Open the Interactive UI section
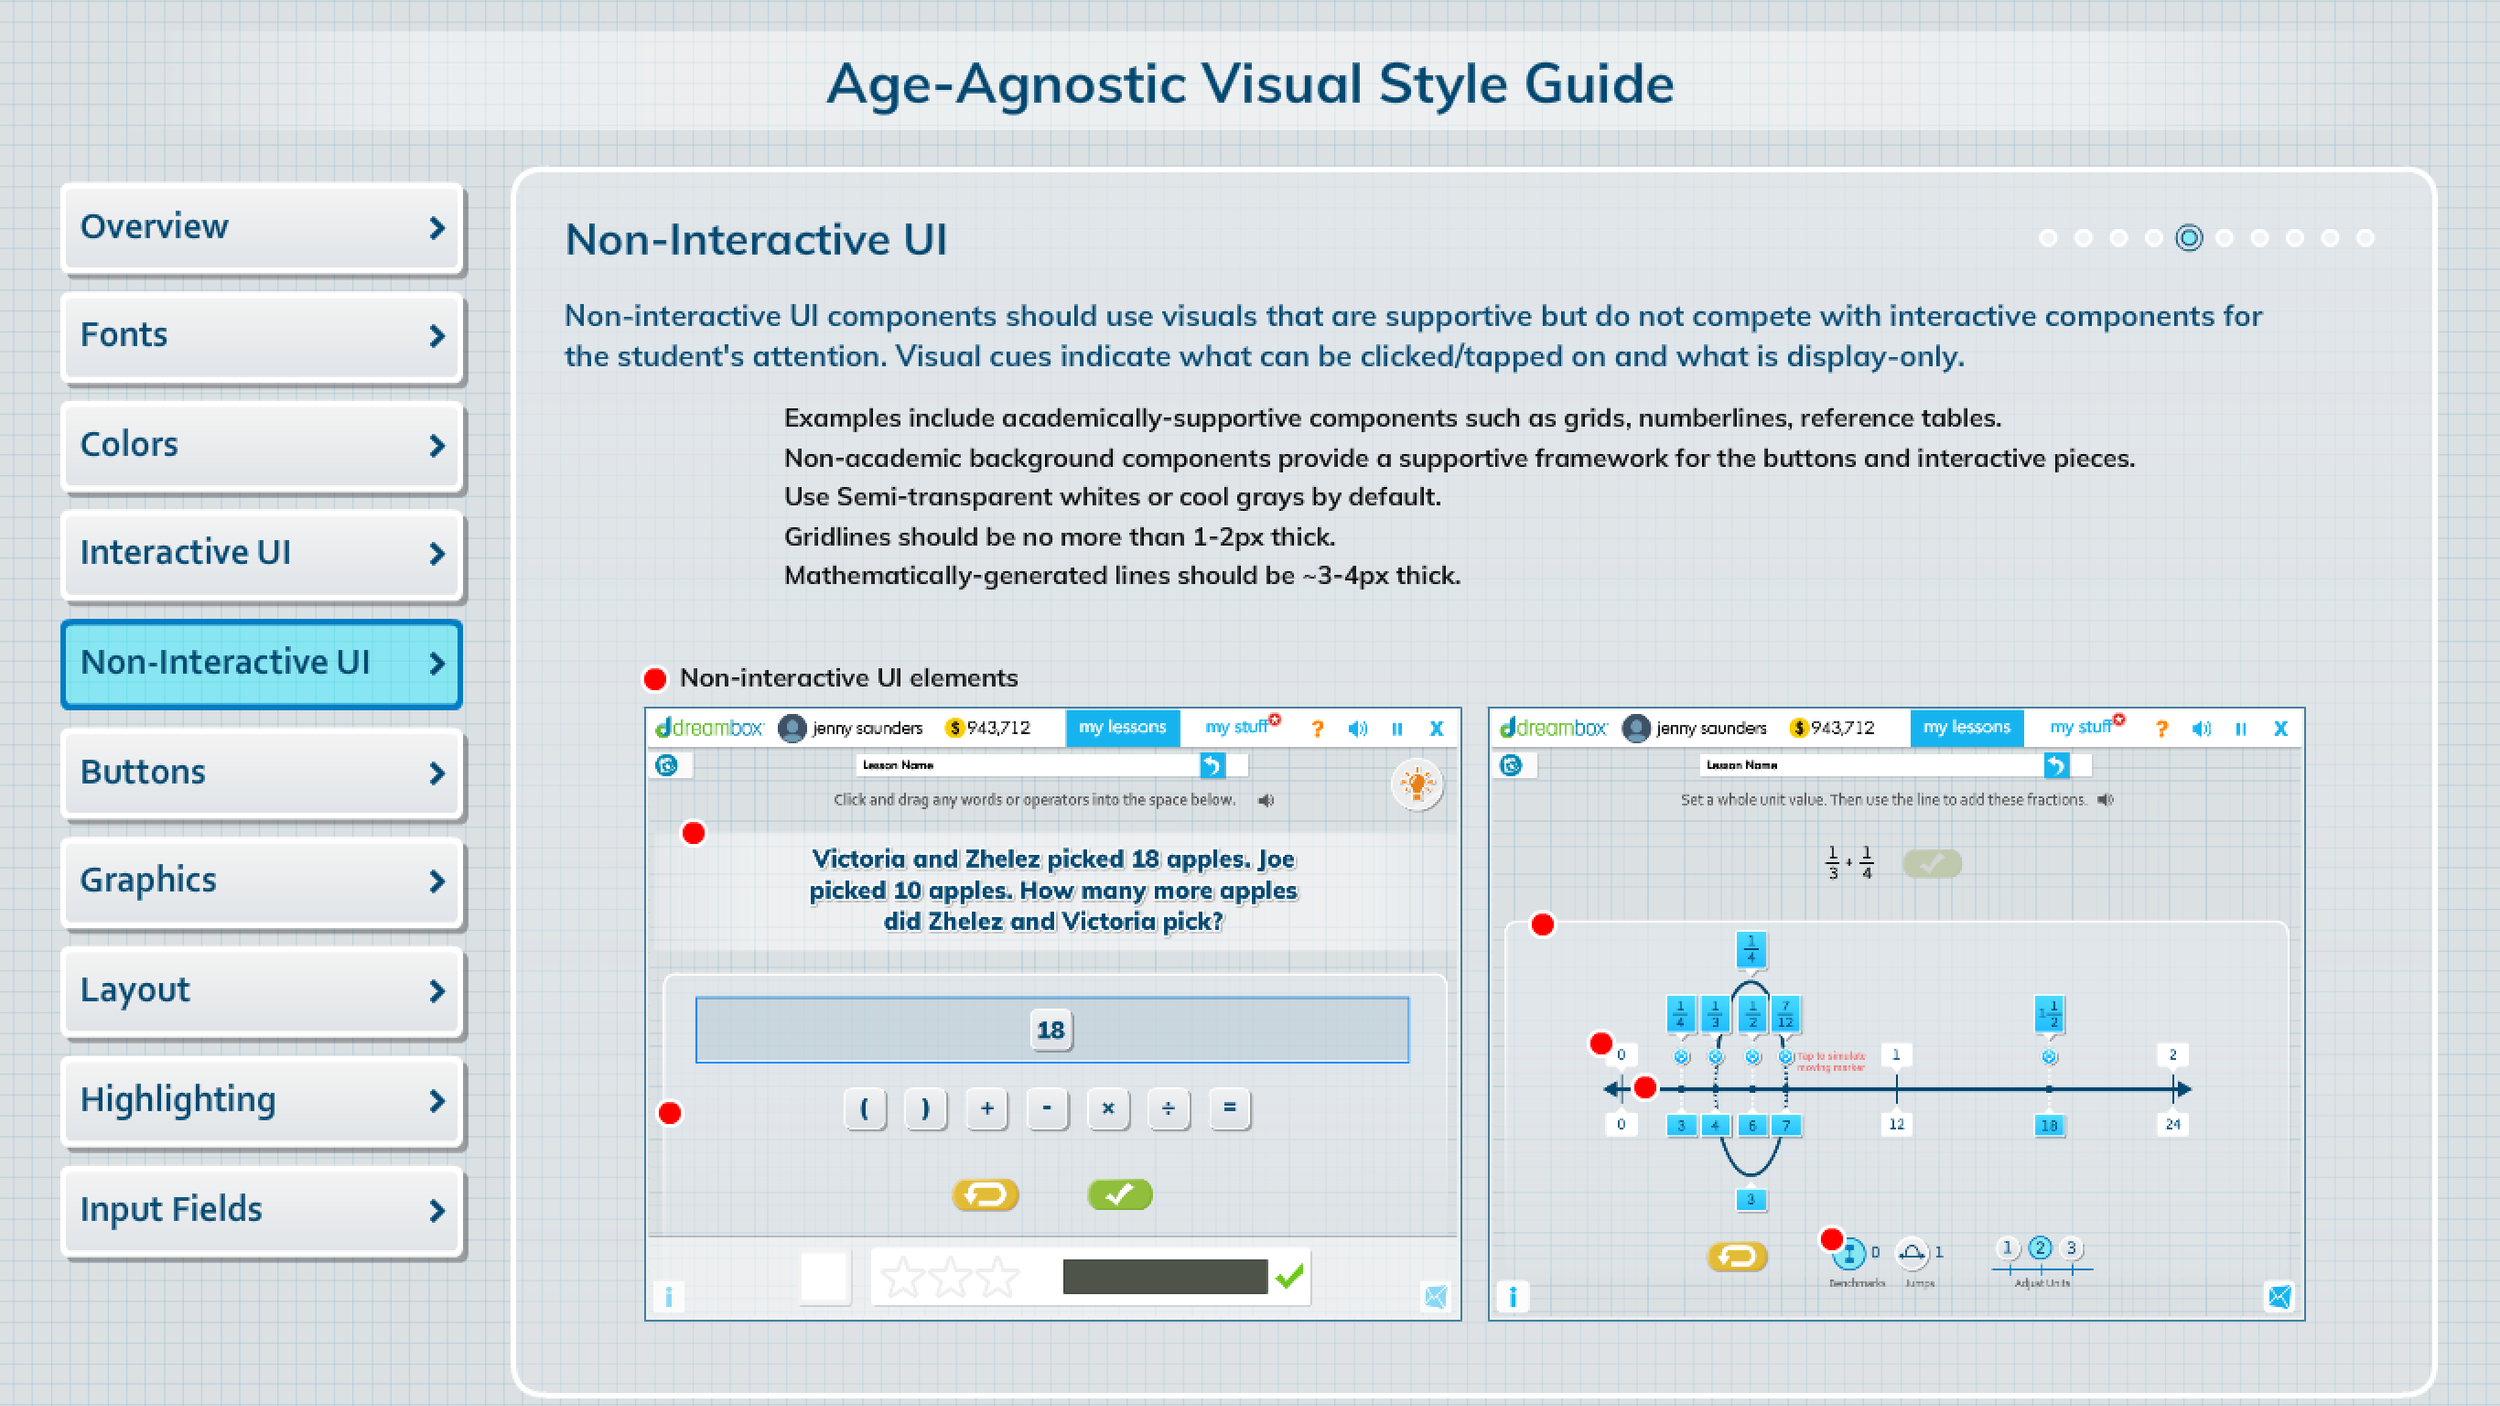Viewport: 2500px width, 1406px height. pyautogui.click(x=262, y=554)
